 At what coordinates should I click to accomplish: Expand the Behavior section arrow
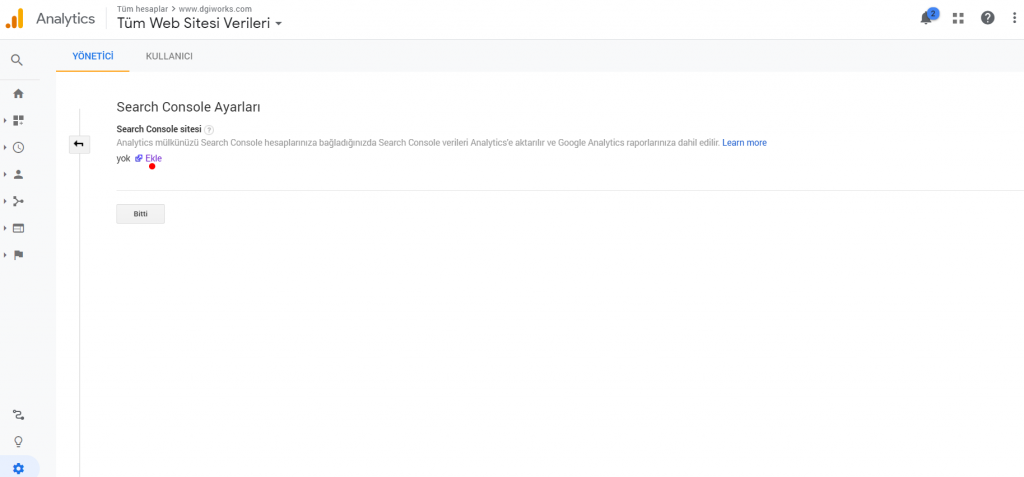click(5, 228)
